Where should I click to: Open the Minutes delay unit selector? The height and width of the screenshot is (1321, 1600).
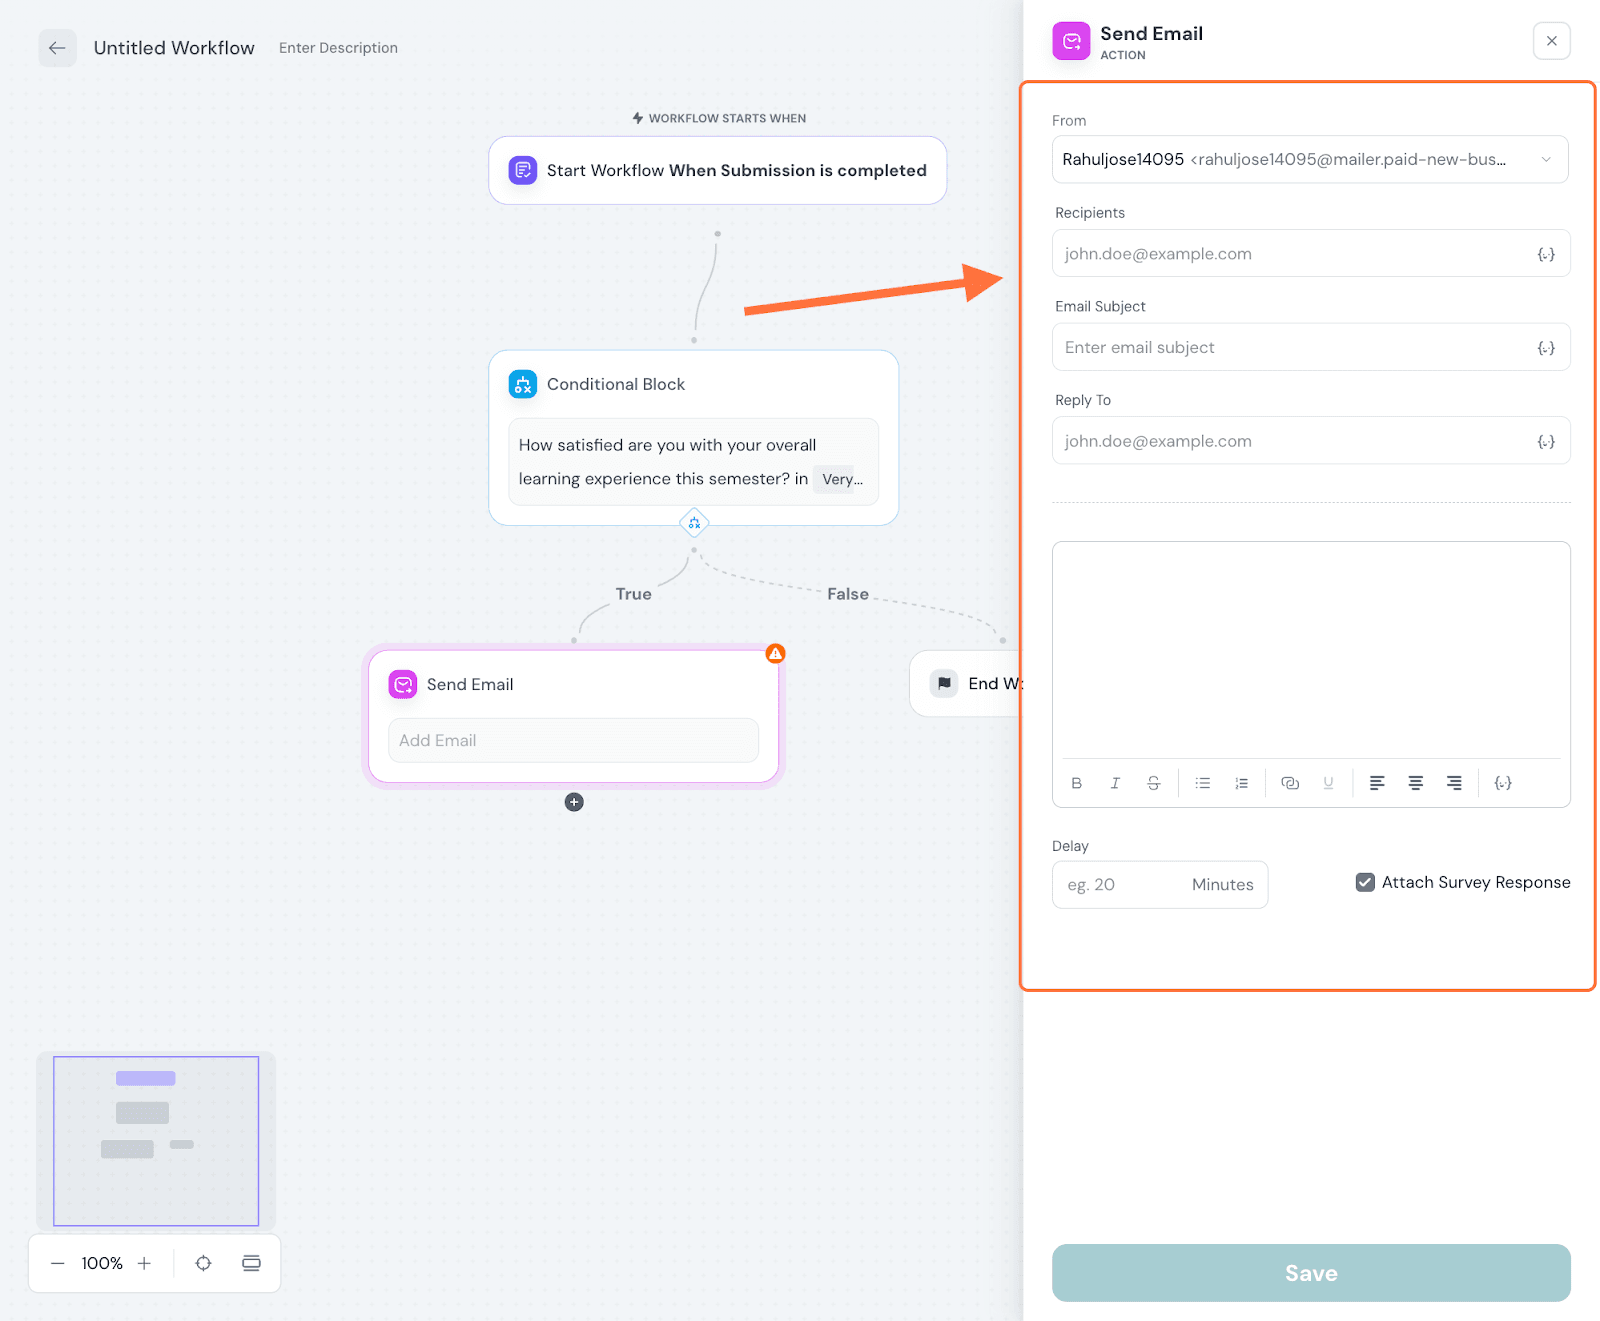point(1222,885)
